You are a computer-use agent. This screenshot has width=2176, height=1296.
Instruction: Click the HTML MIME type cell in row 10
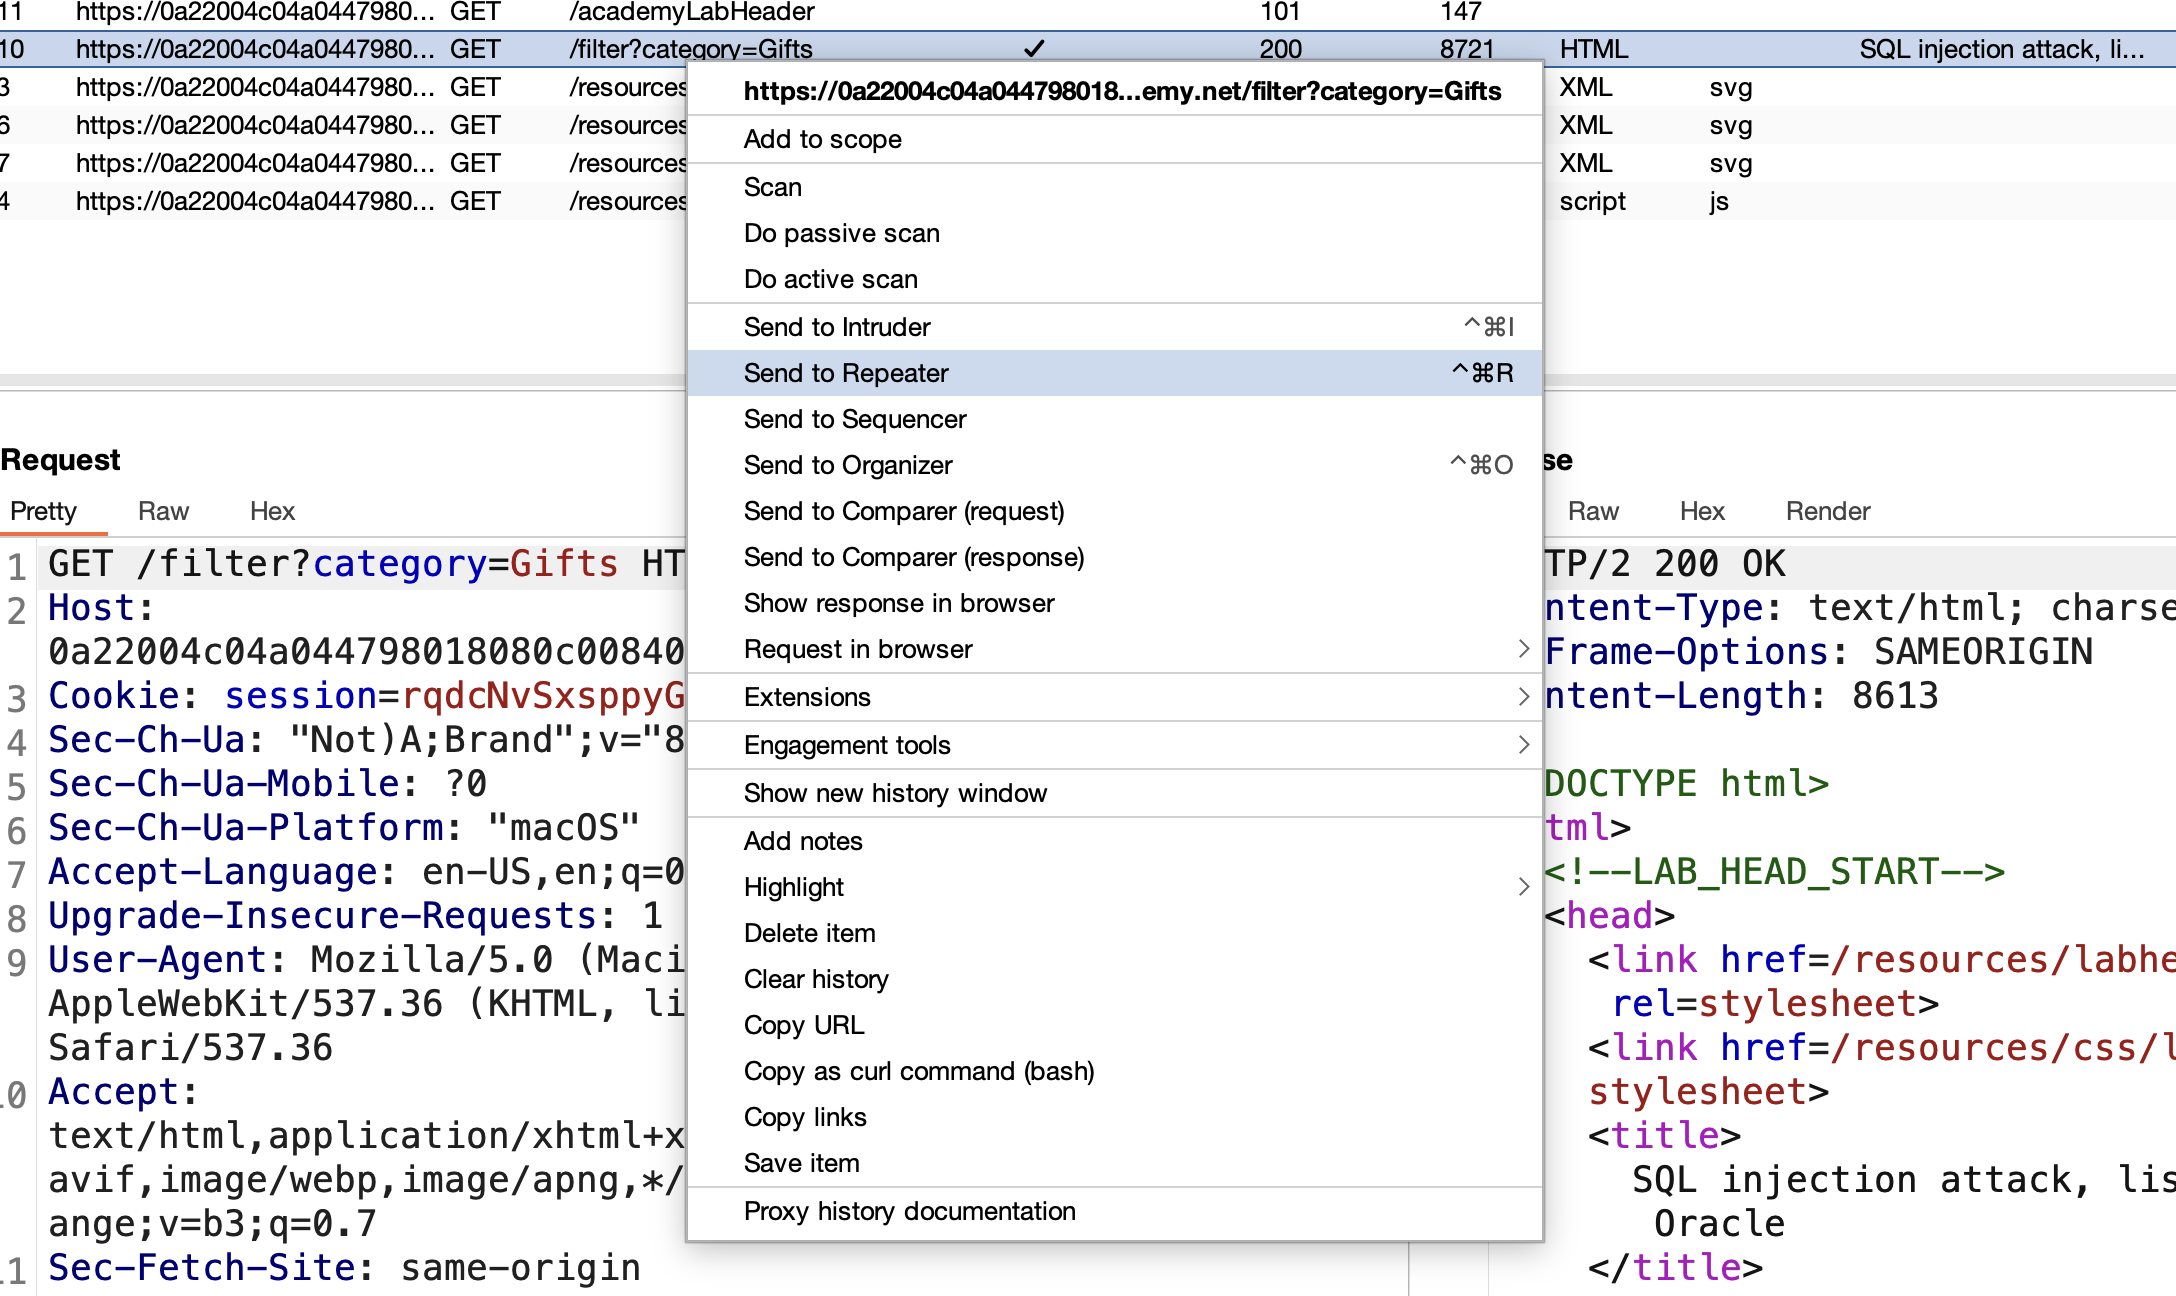1594,49
